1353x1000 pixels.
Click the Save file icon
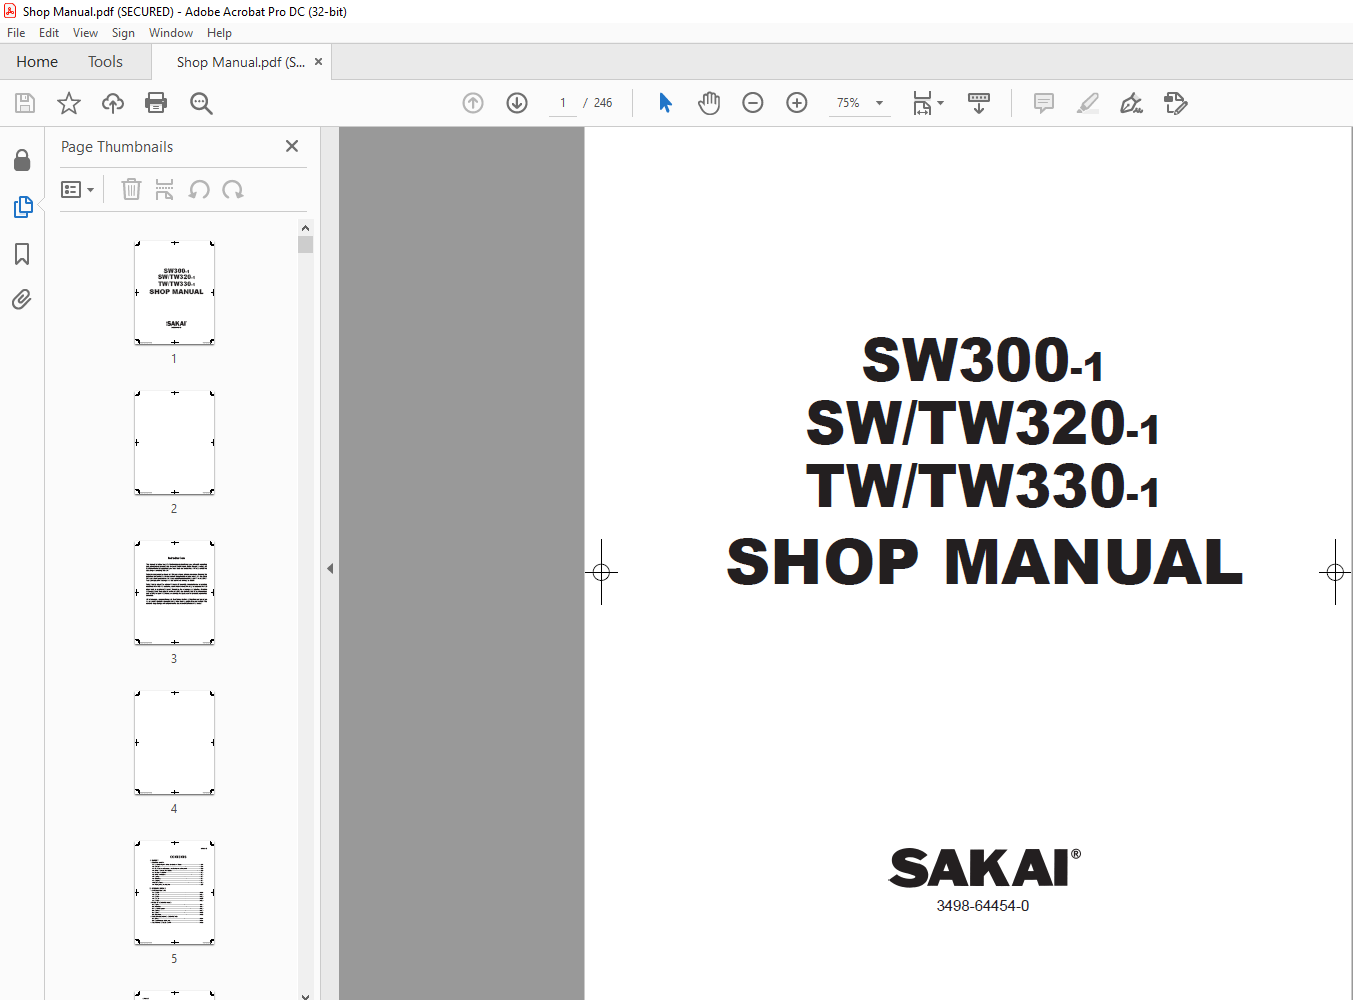tap(25, 103)
